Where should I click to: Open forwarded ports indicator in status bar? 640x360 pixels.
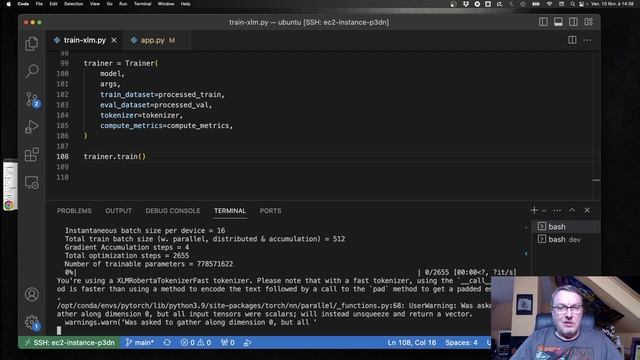(227, 342)
